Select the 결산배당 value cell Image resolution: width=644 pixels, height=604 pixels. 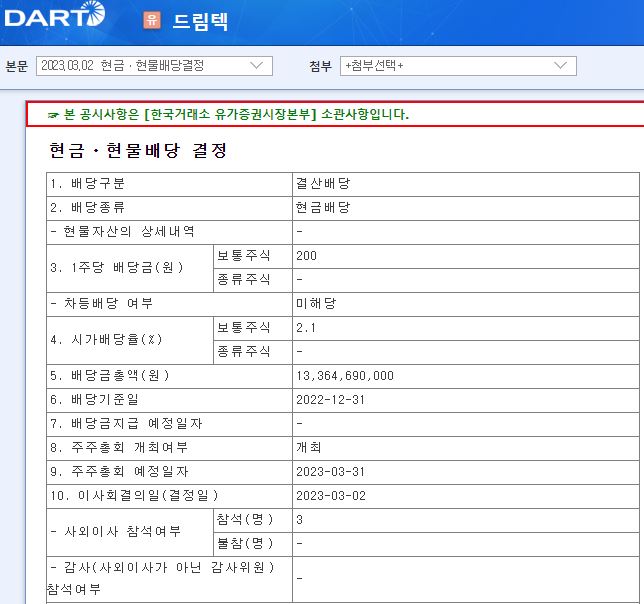click(x=322, y=184)
